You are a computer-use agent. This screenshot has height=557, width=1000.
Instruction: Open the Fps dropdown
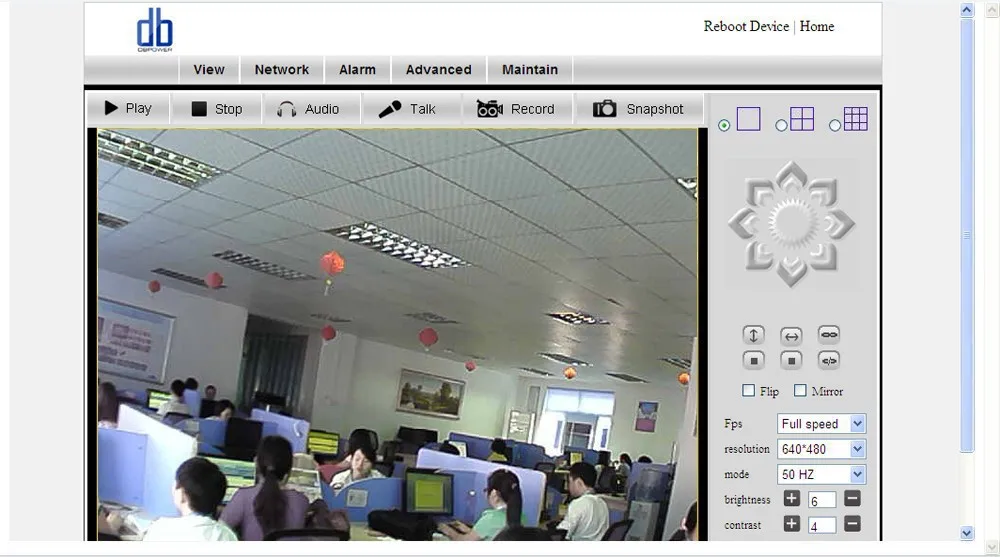[x=821, y=424]
